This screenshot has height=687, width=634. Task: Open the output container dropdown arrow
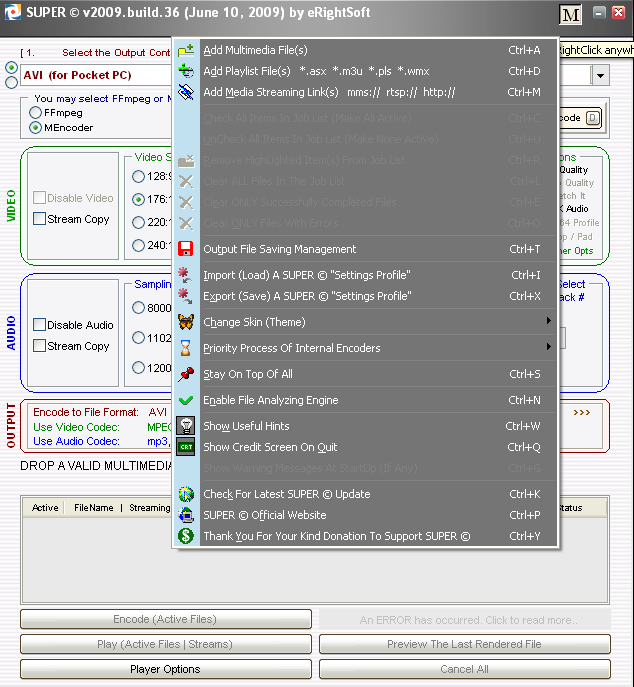click(600, 76)
